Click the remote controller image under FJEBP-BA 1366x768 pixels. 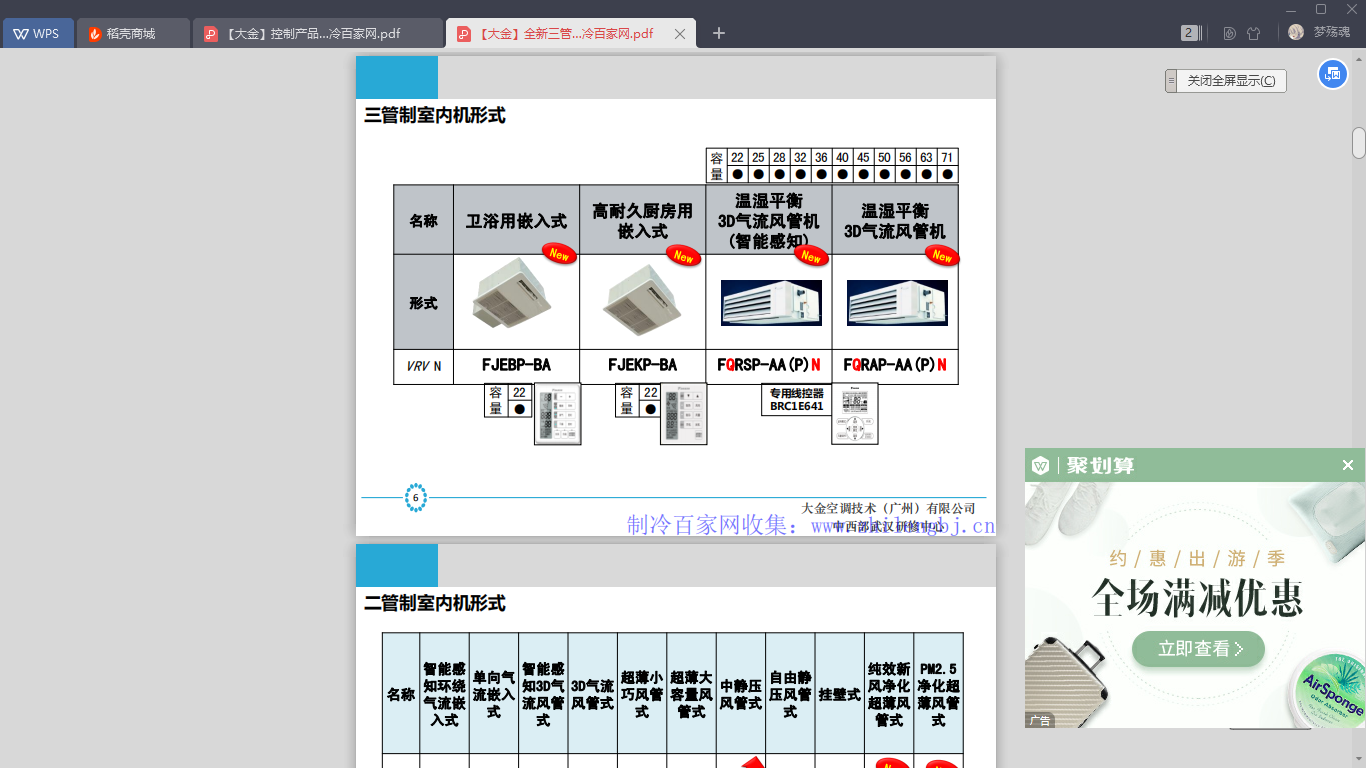coord(557,414)
